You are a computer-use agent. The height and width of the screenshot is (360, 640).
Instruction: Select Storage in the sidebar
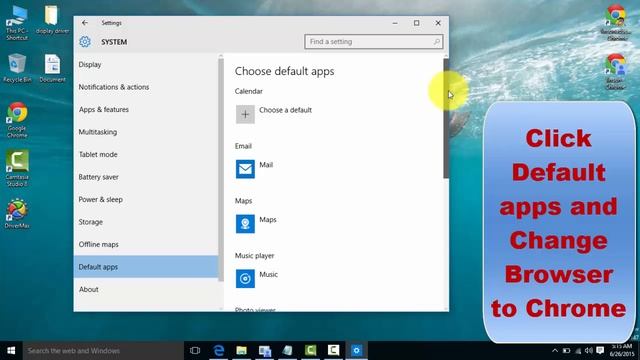tap(146, 222)
